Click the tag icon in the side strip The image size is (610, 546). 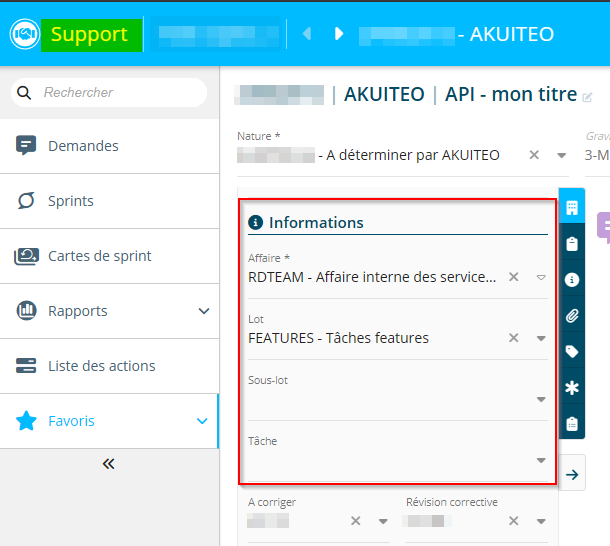point(572,352)
